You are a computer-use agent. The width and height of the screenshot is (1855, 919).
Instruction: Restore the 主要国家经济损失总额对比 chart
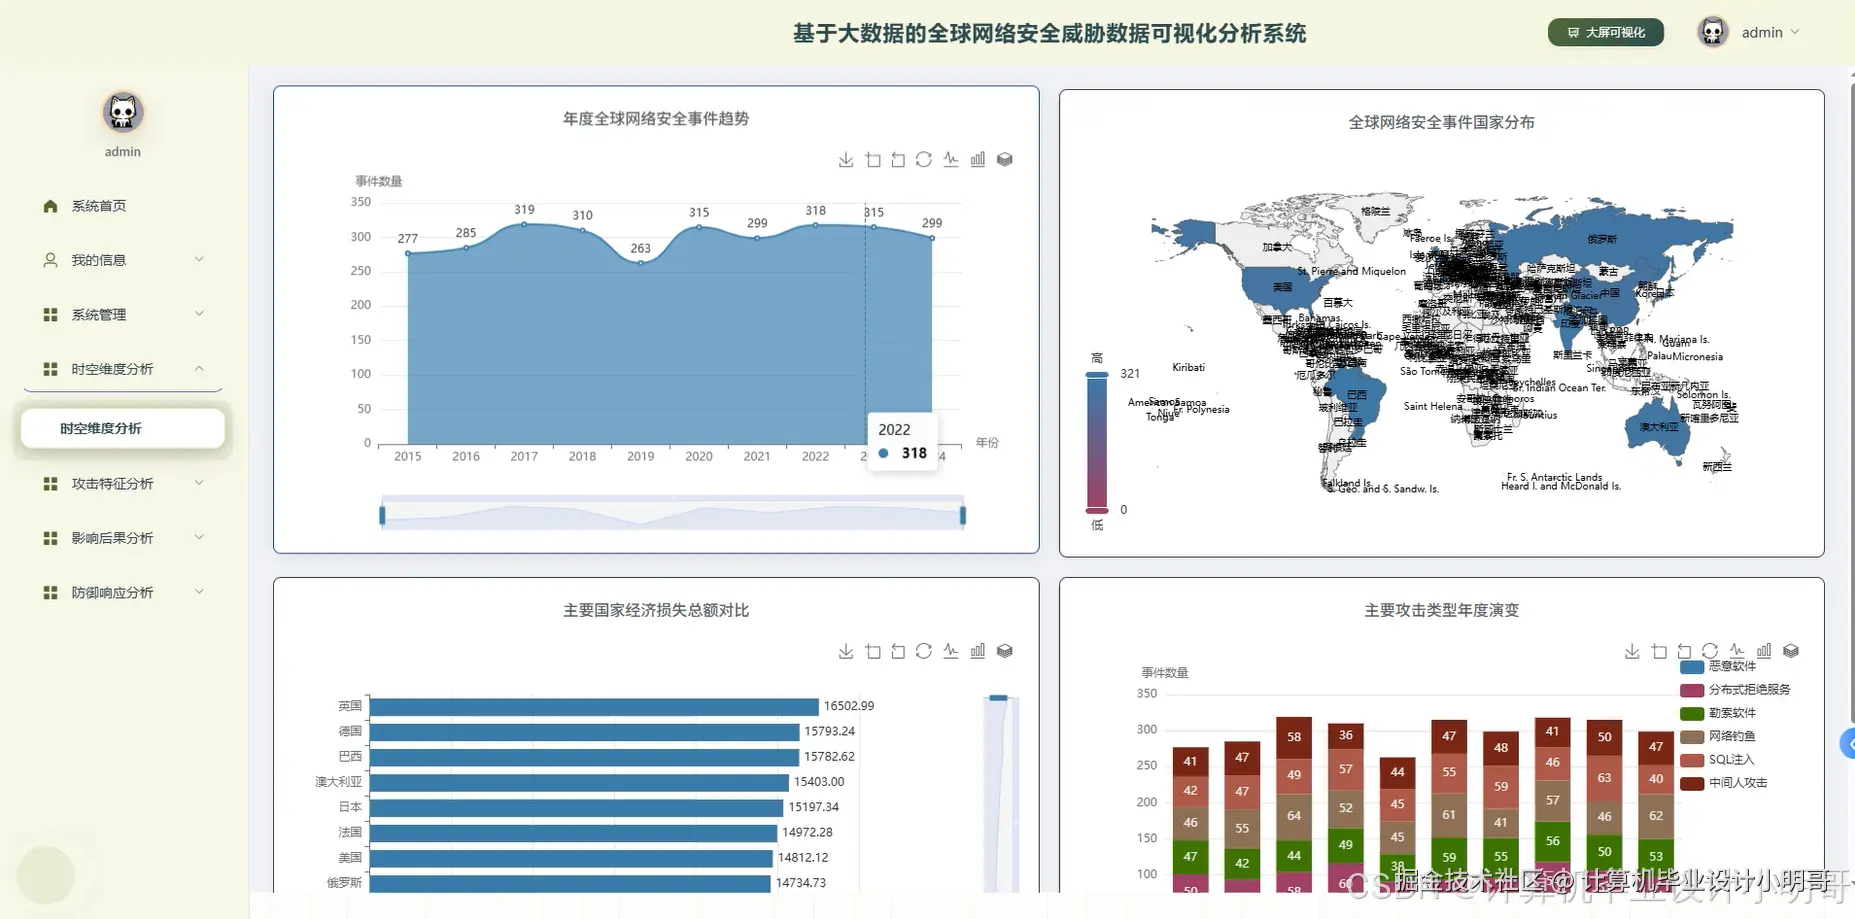pos(924,651)
